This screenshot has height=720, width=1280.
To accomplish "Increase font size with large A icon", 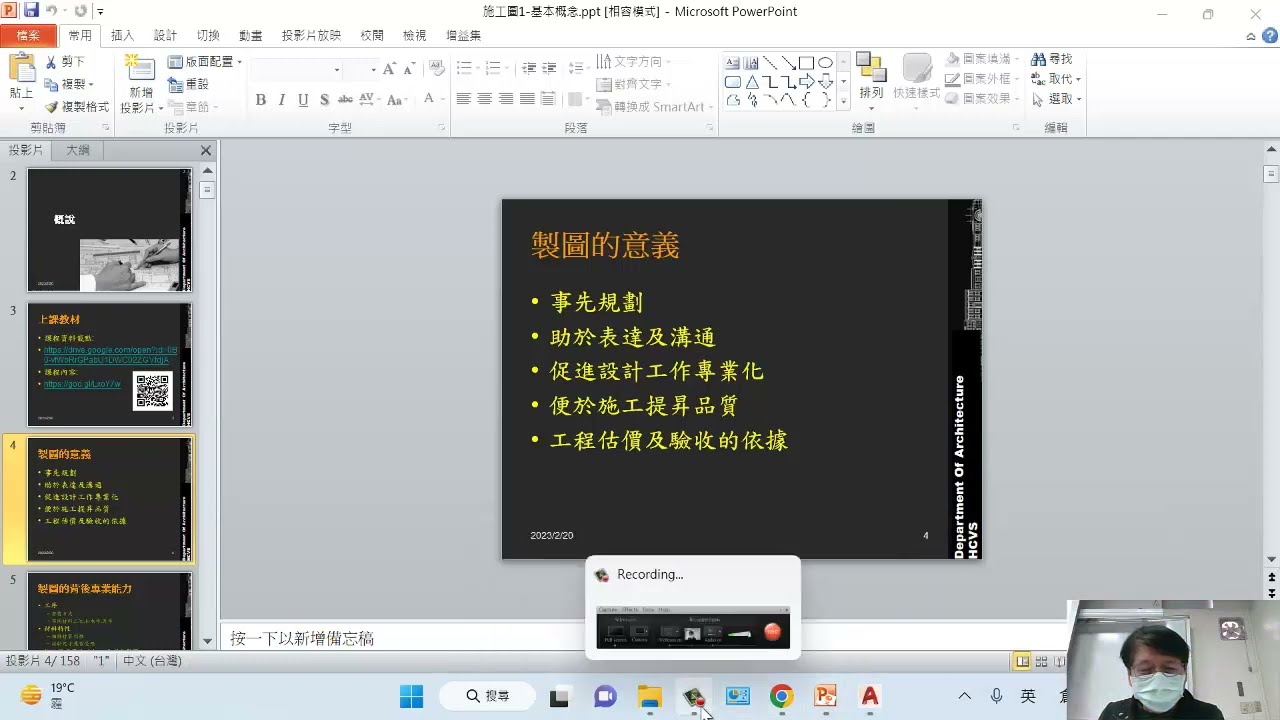I will click(390, 69).
